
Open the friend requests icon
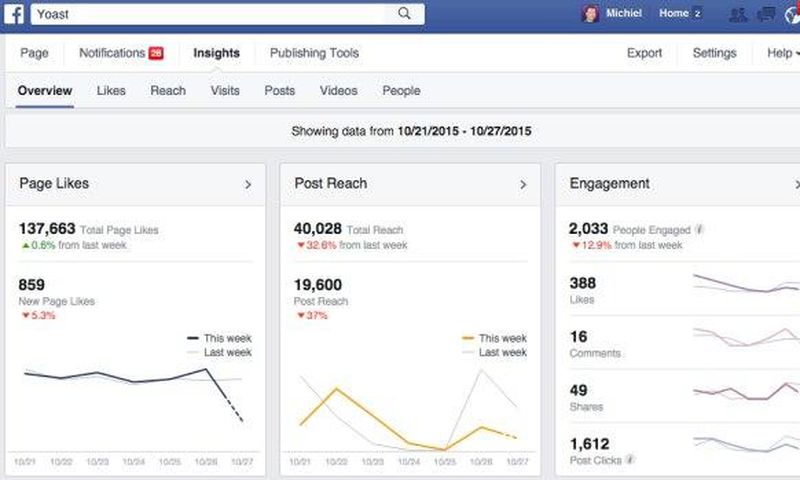coord(738,14)
